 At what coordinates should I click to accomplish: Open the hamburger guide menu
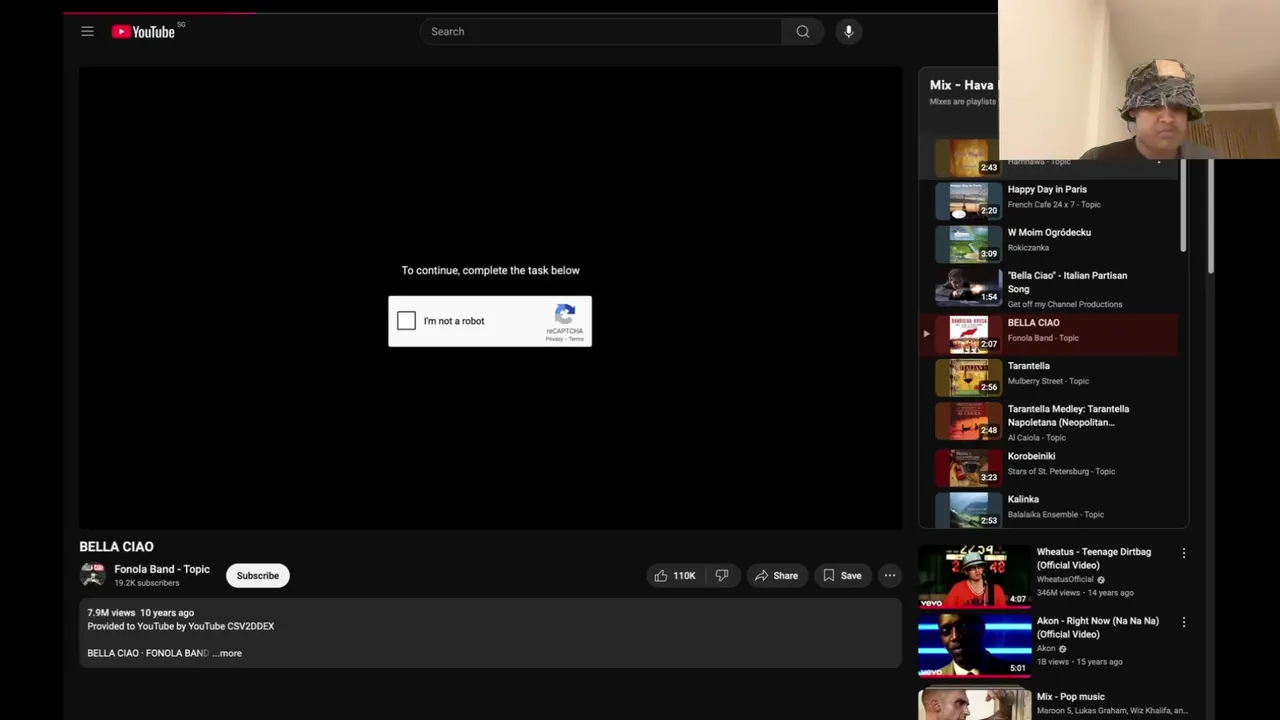tap(87, 31)
